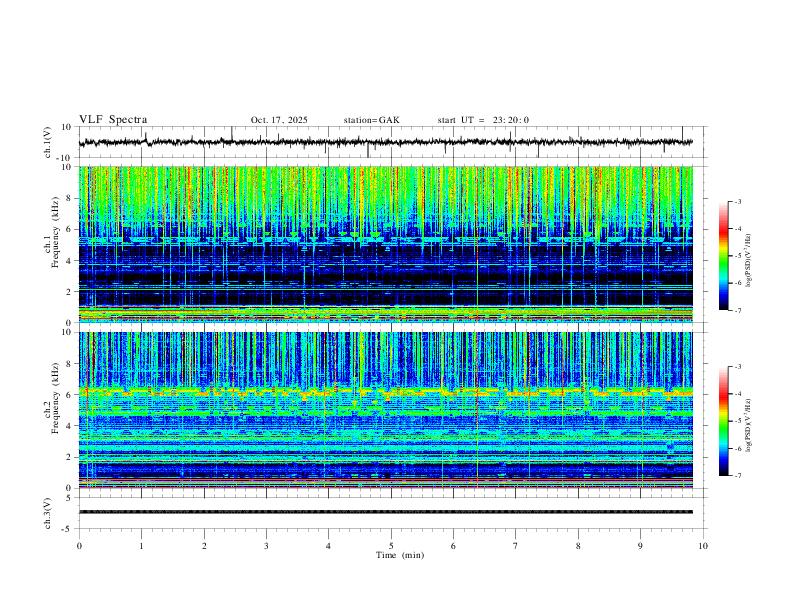Click the "ch.3(V)" axis label

click(48, 513)
